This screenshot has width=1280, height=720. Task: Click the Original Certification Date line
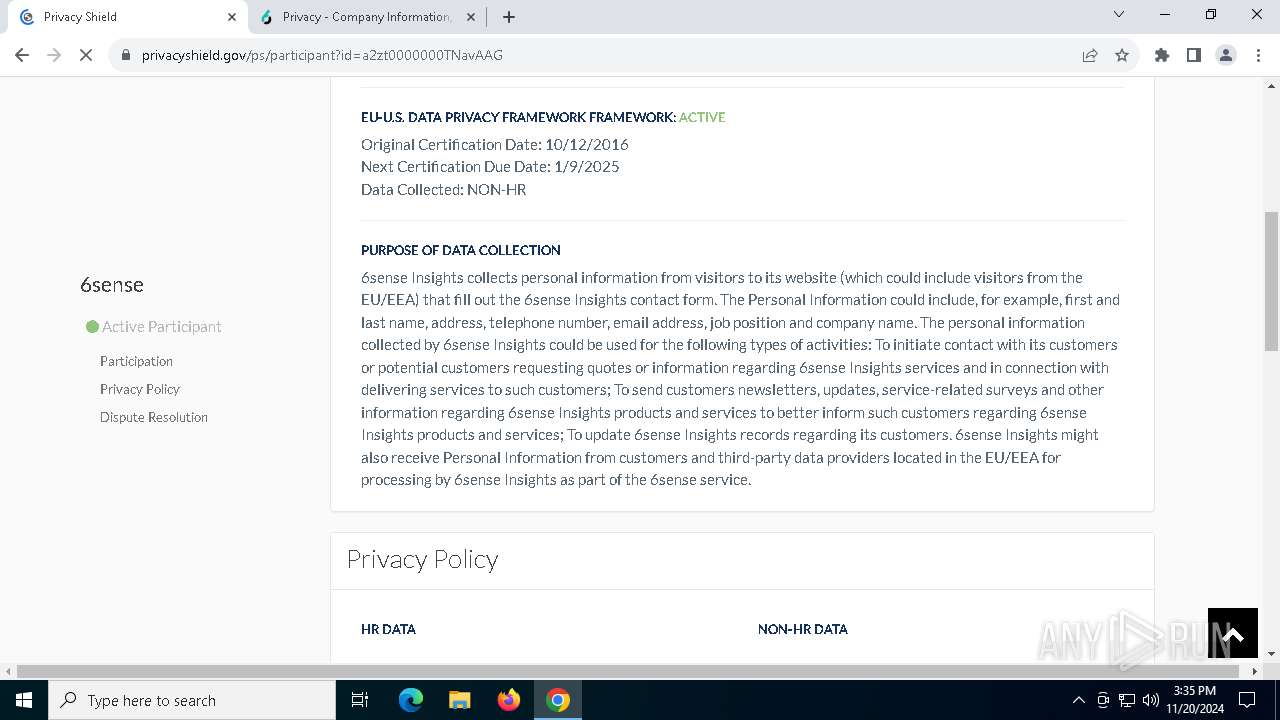[x=495, y=144]
